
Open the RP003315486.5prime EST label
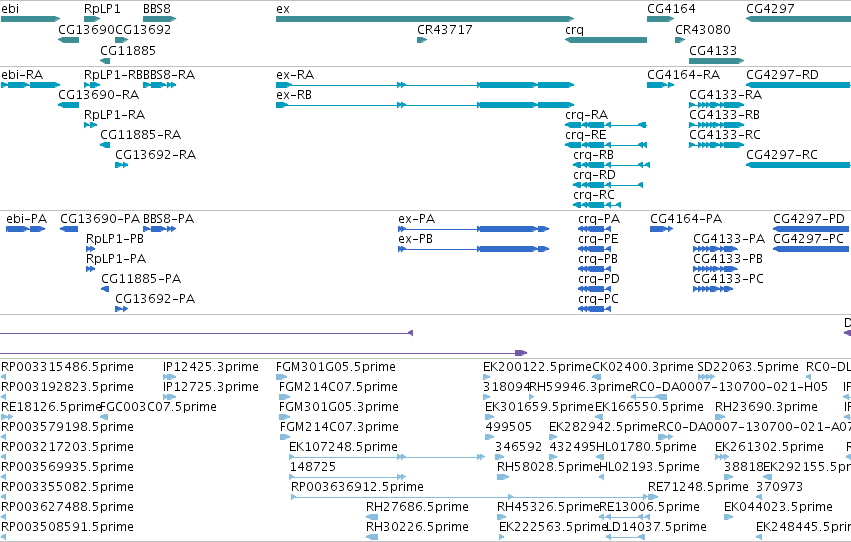[x=67, y=367]
